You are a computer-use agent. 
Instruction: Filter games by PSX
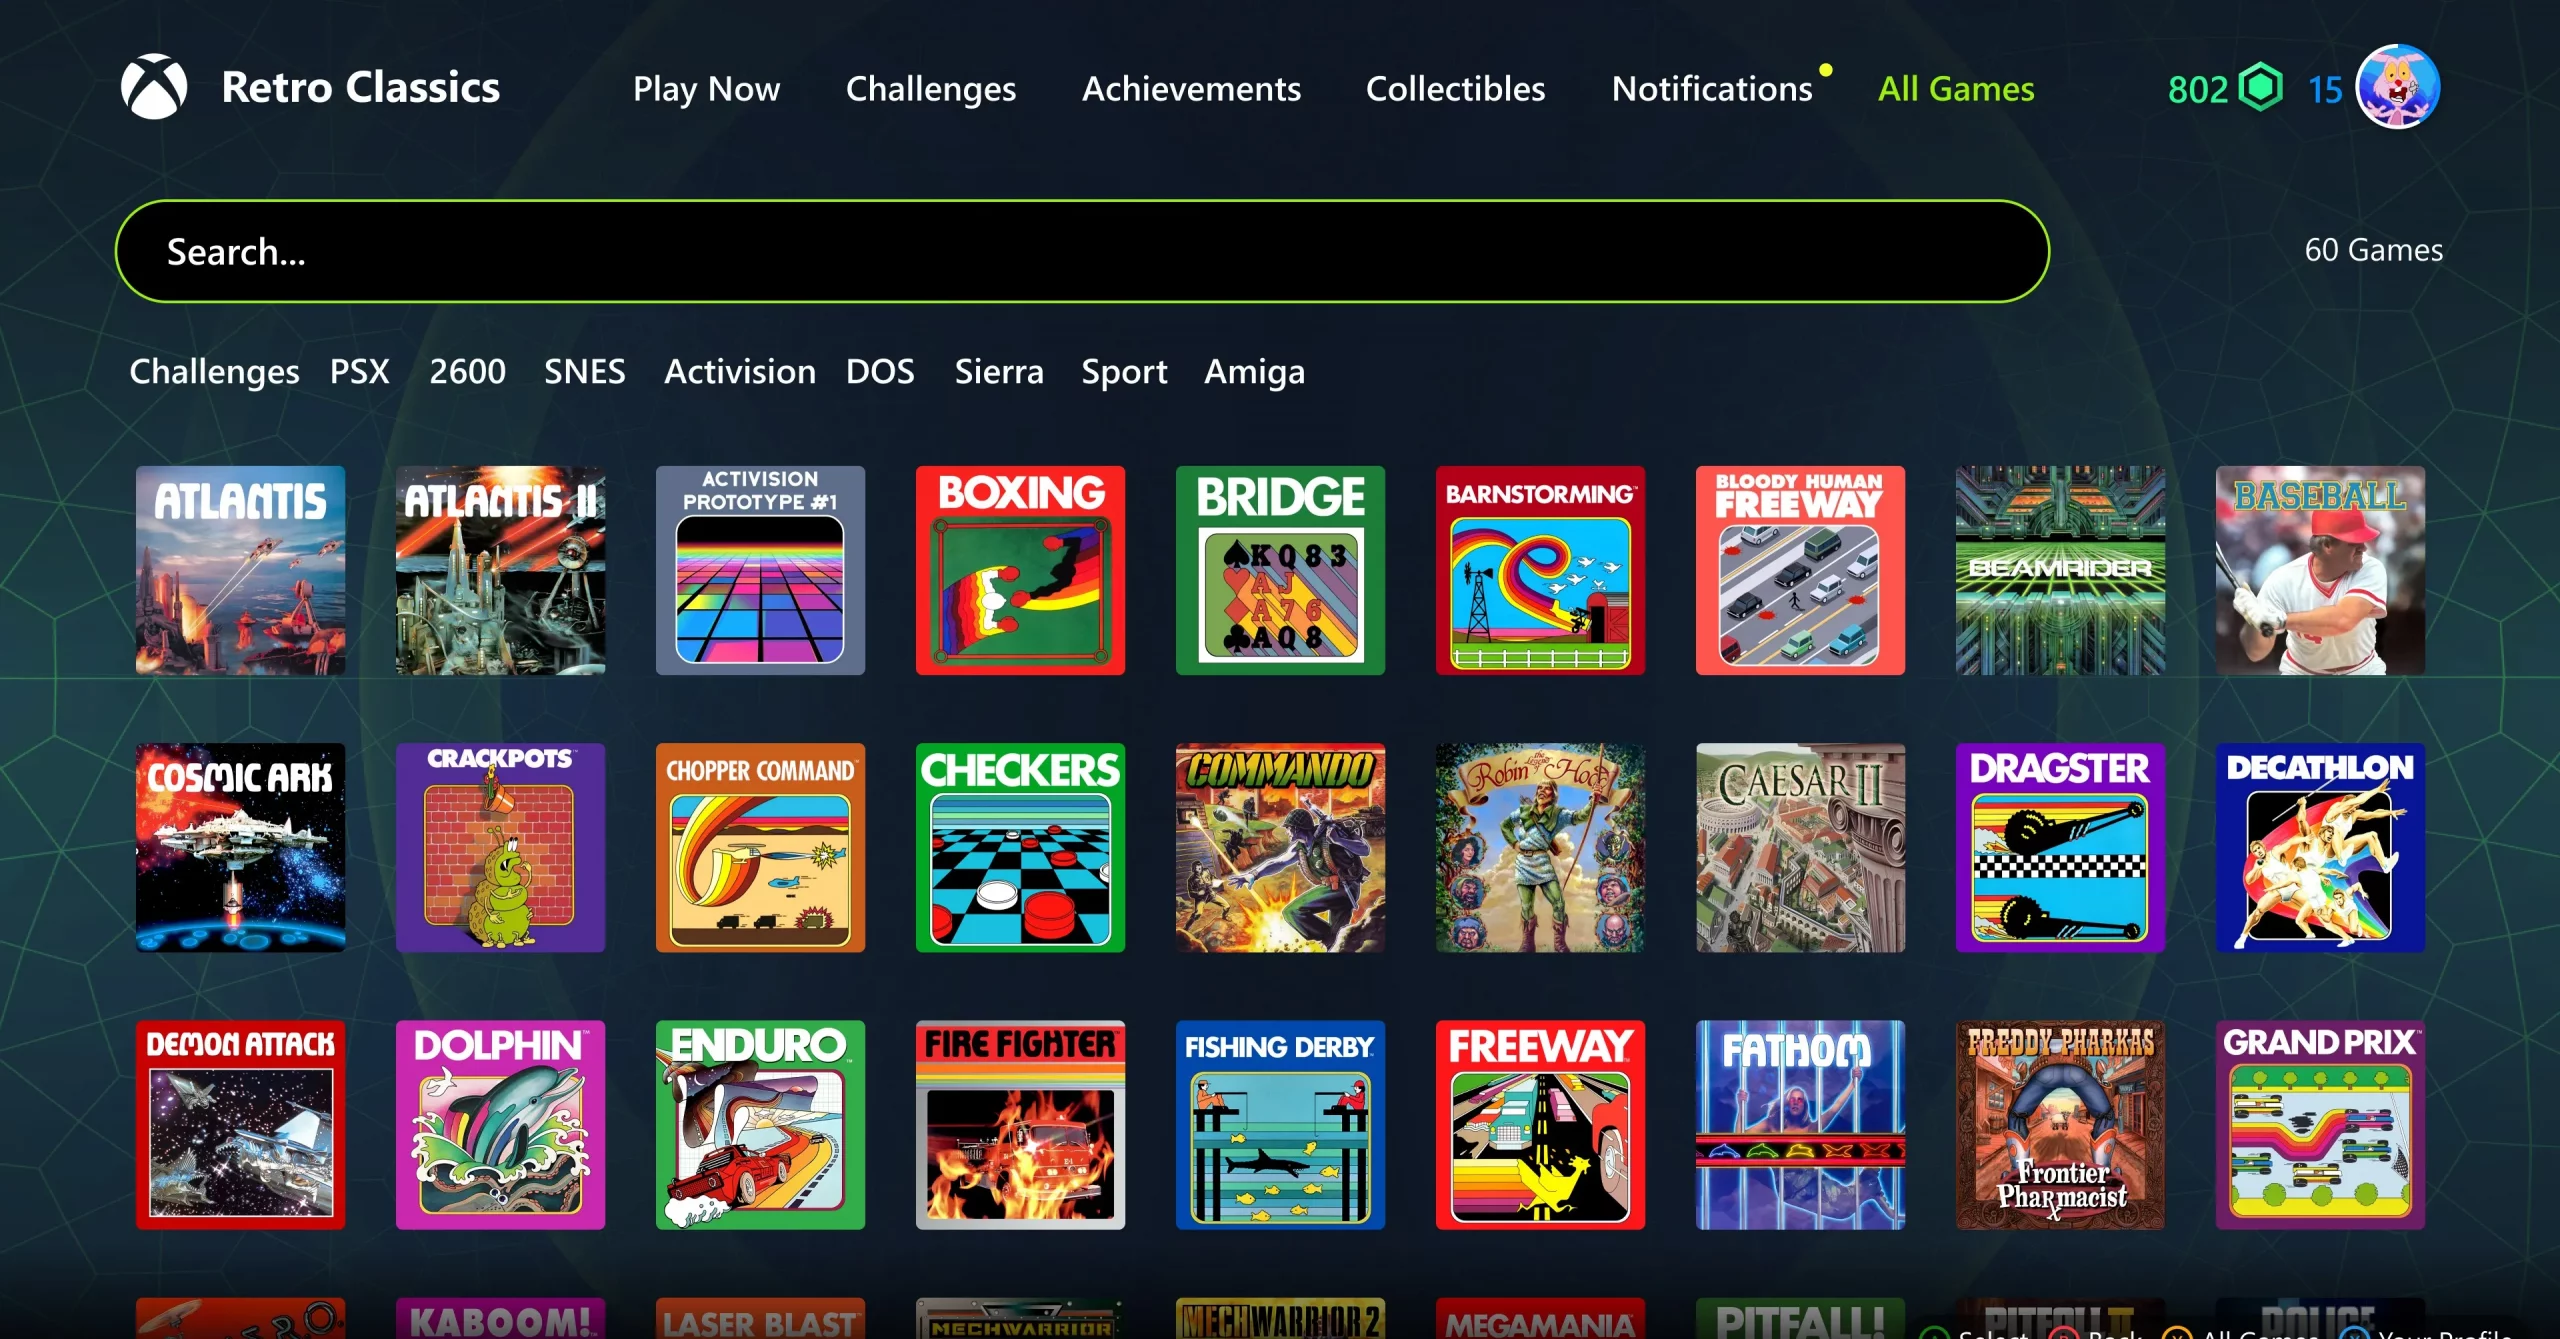coord(360,371)
